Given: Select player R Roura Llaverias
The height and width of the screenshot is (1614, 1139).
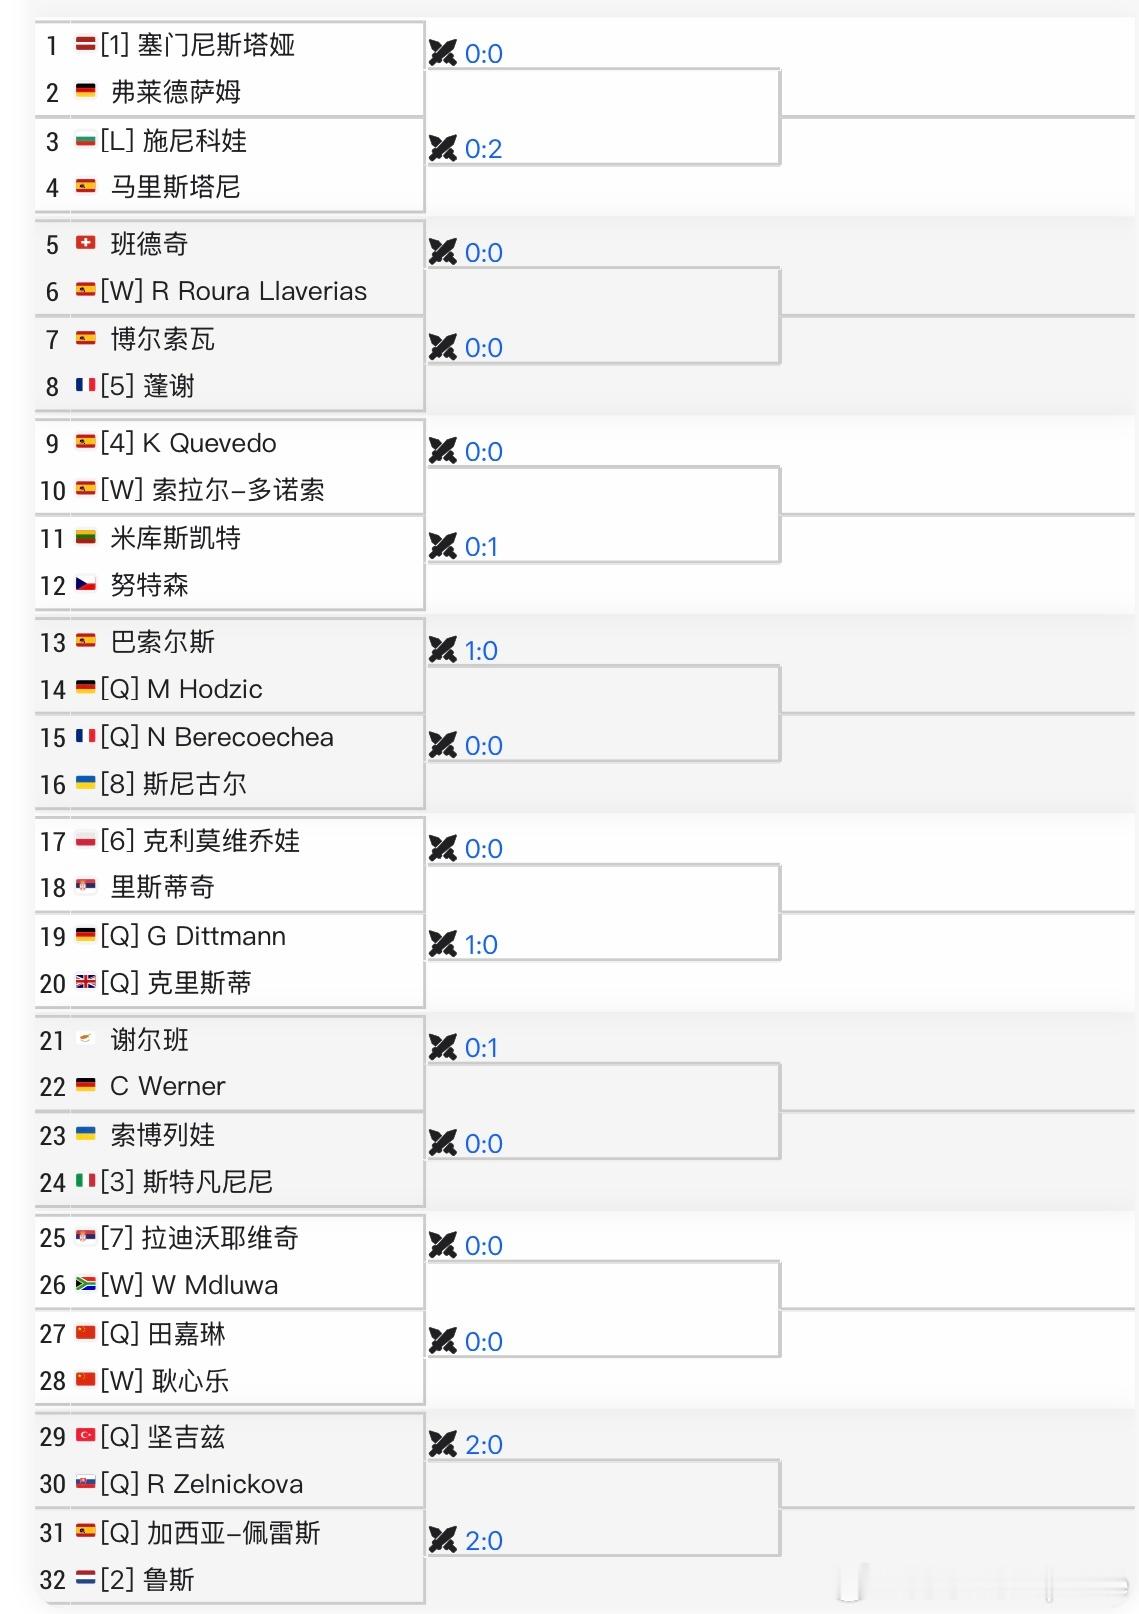Looking at the screenshot, I should [x=259, y=291].
